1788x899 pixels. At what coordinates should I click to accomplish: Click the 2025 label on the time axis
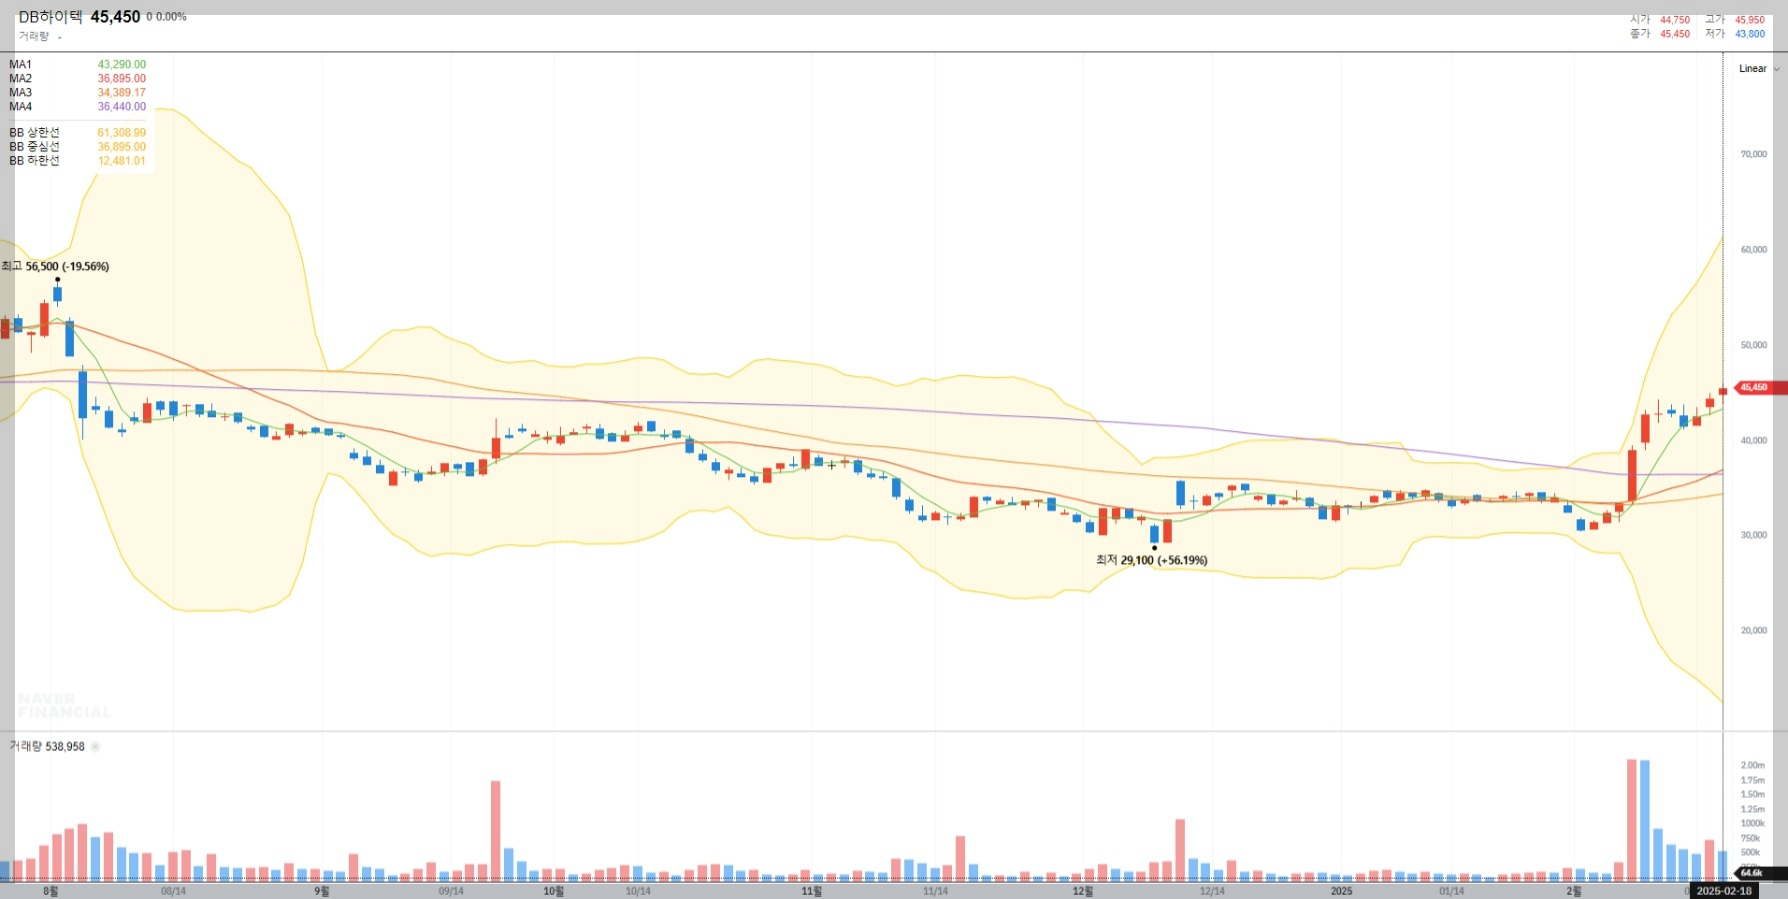[1341, 891]
